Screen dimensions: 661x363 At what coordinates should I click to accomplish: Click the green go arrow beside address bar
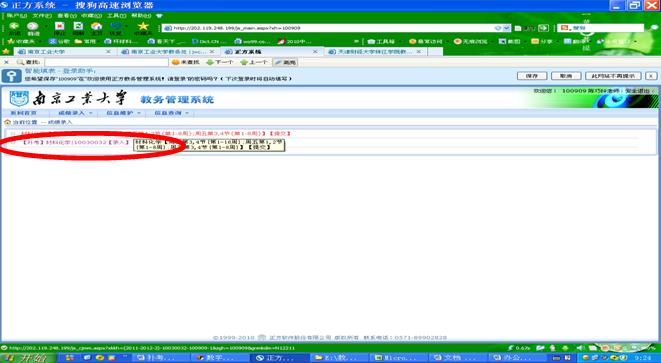(543, 28)
